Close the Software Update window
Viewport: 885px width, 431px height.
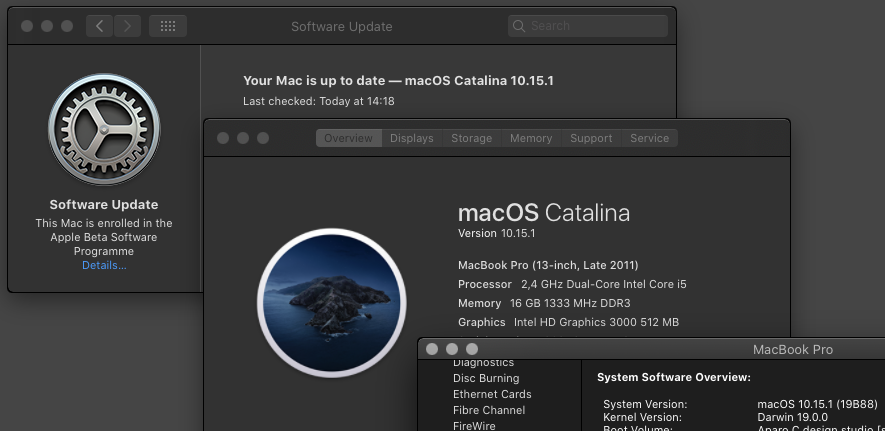coord(27,26)
